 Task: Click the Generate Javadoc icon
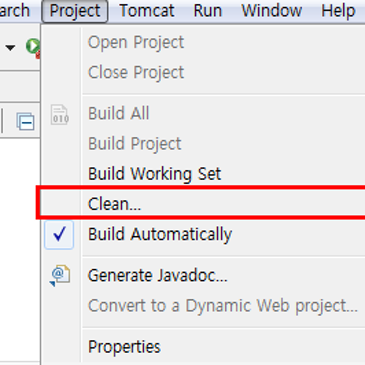tap(60, 275)
